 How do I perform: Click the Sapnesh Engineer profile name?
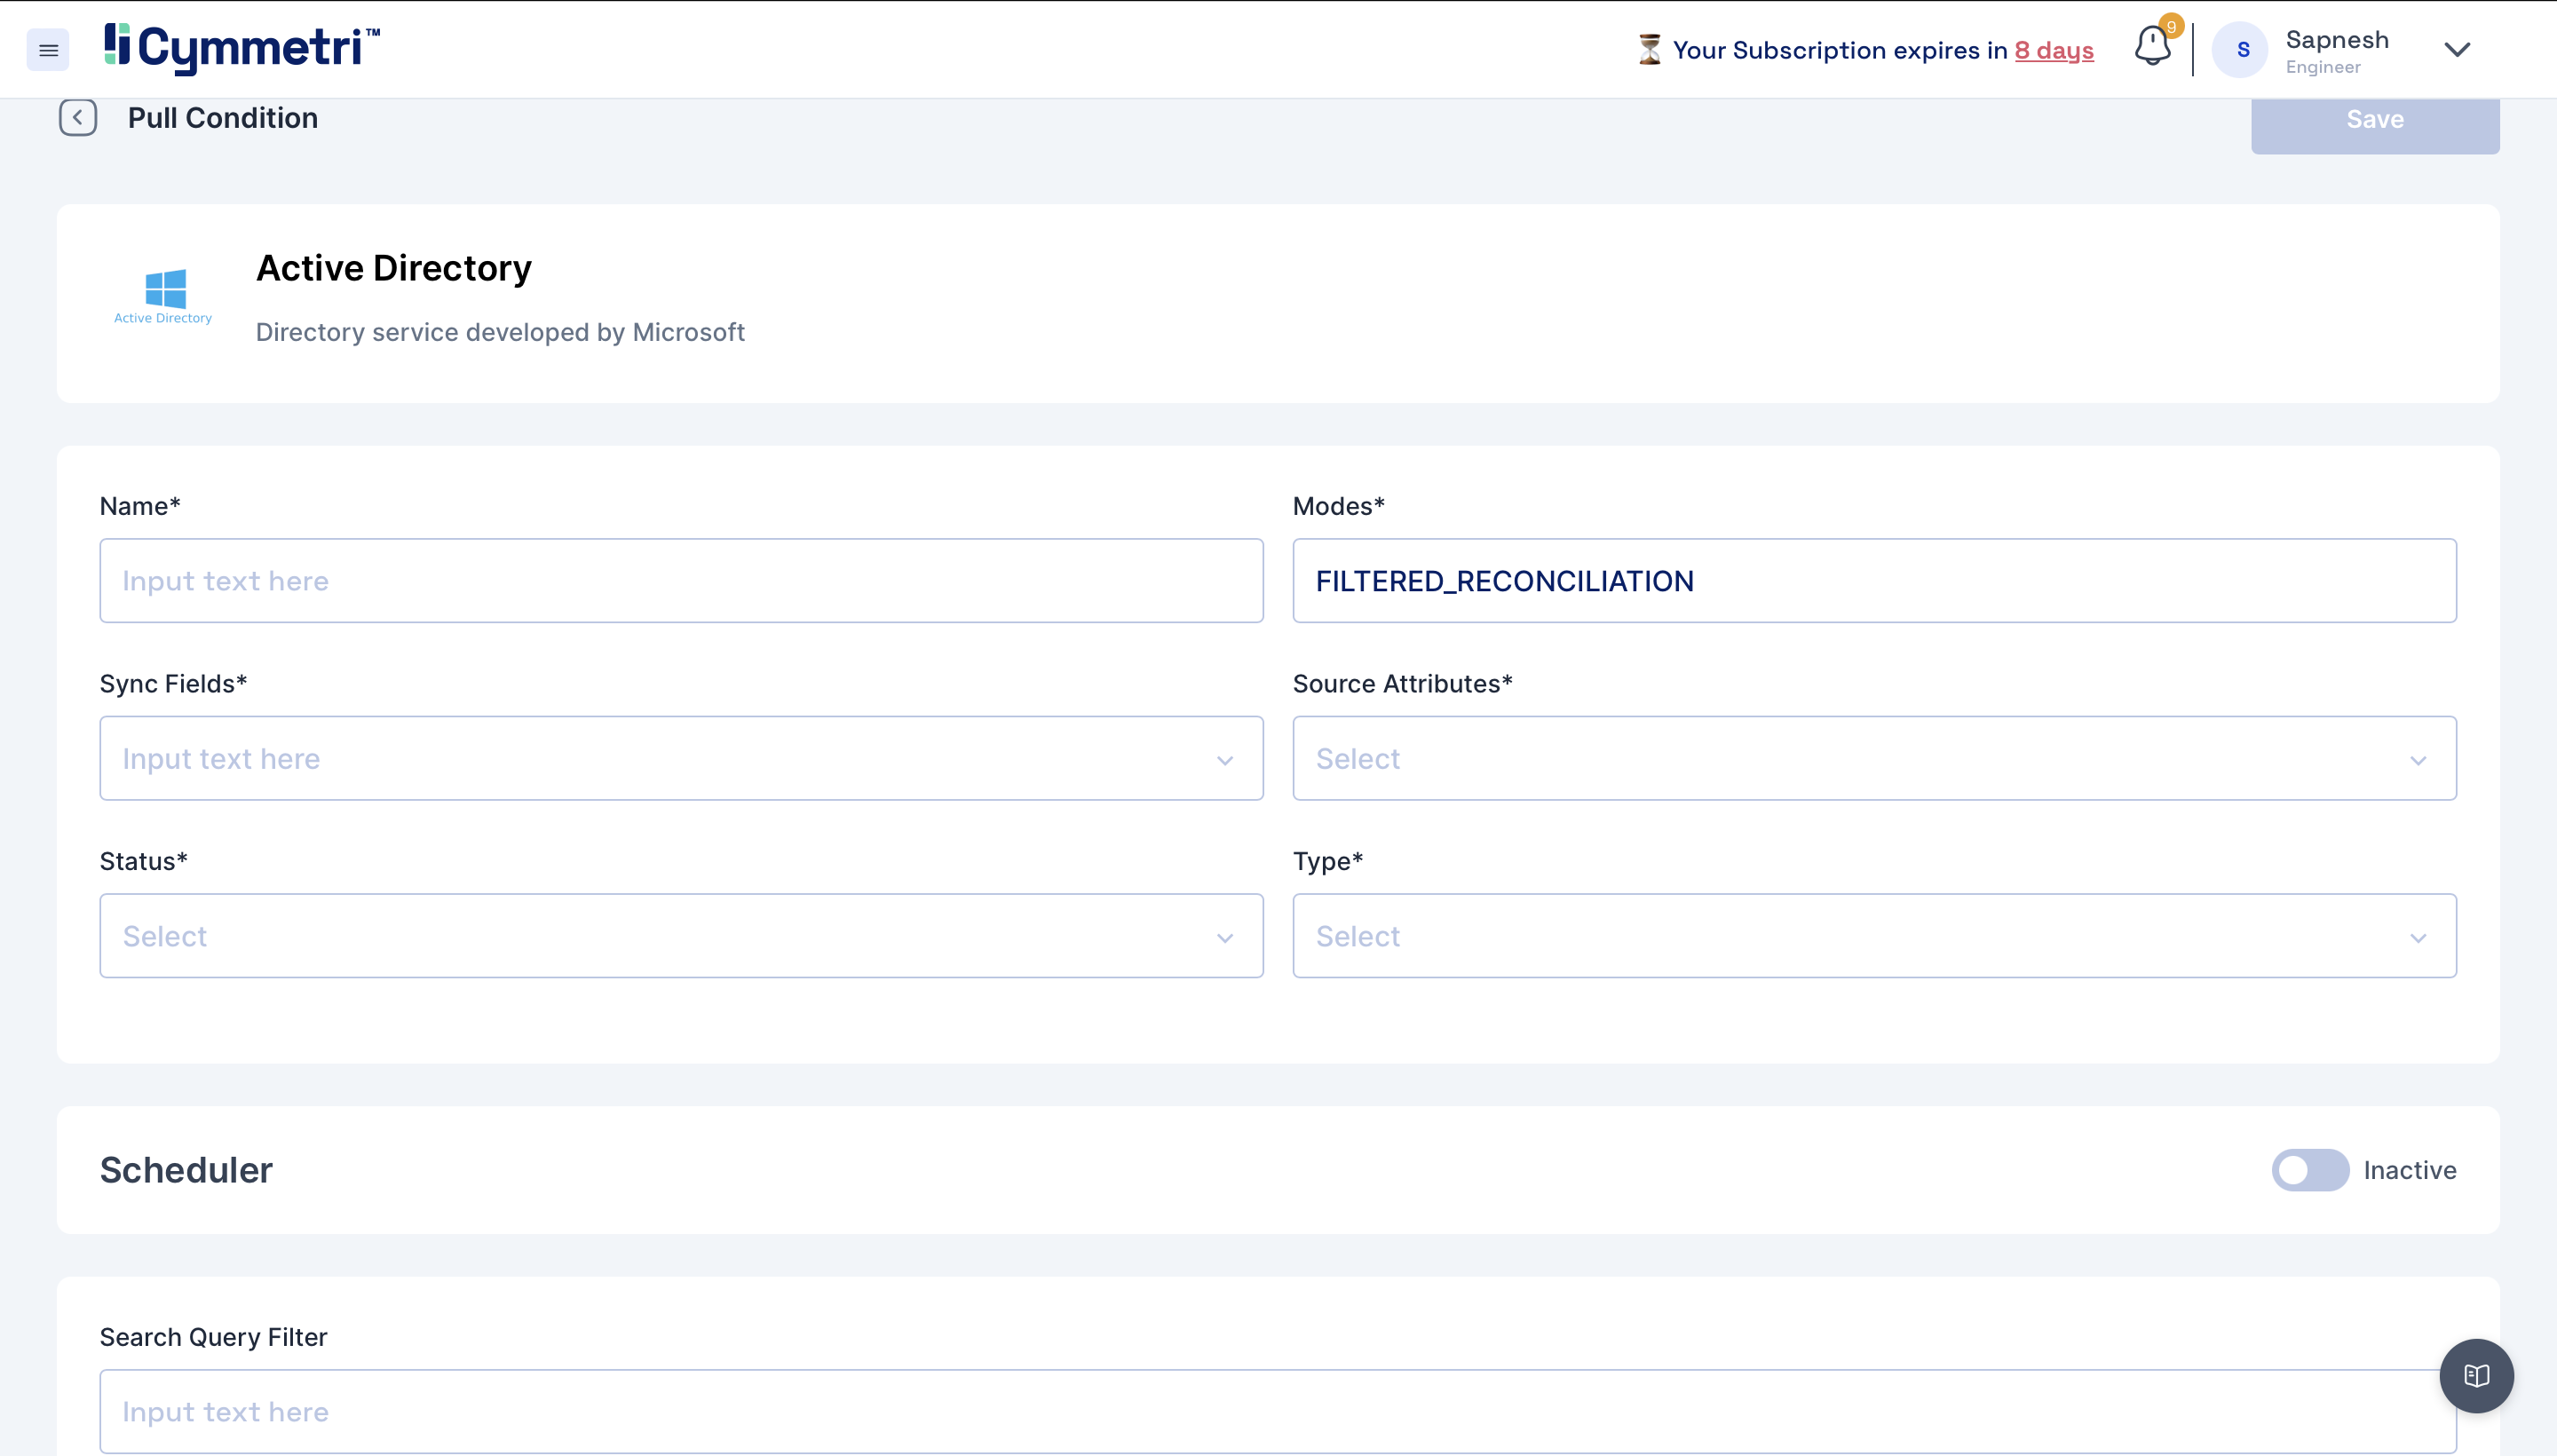tap(2336, 50)
